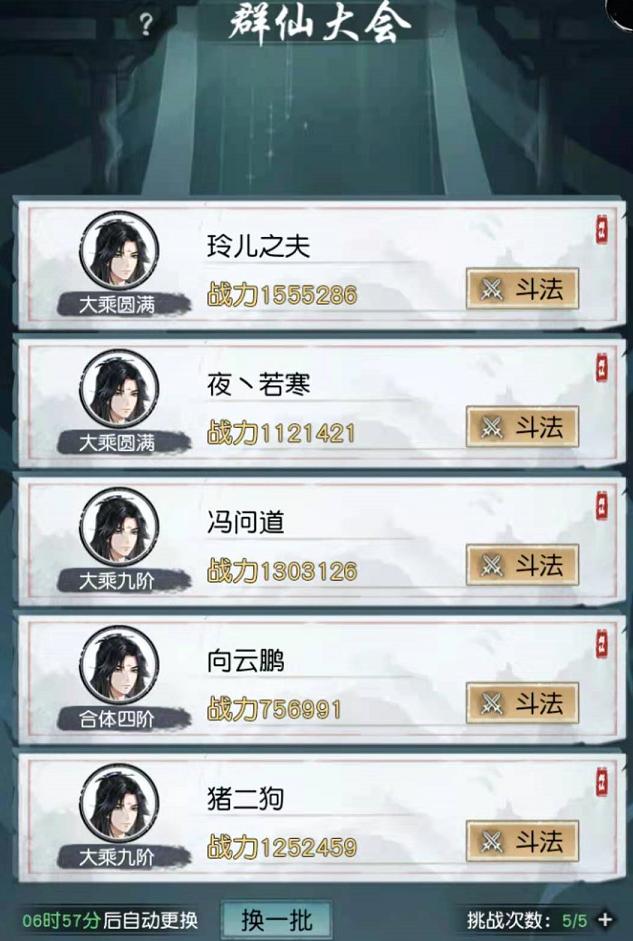Screen dimensions: 633x941
Task: View 玲儿之夫 avatar portrait
Action: (x=120, y=250)
